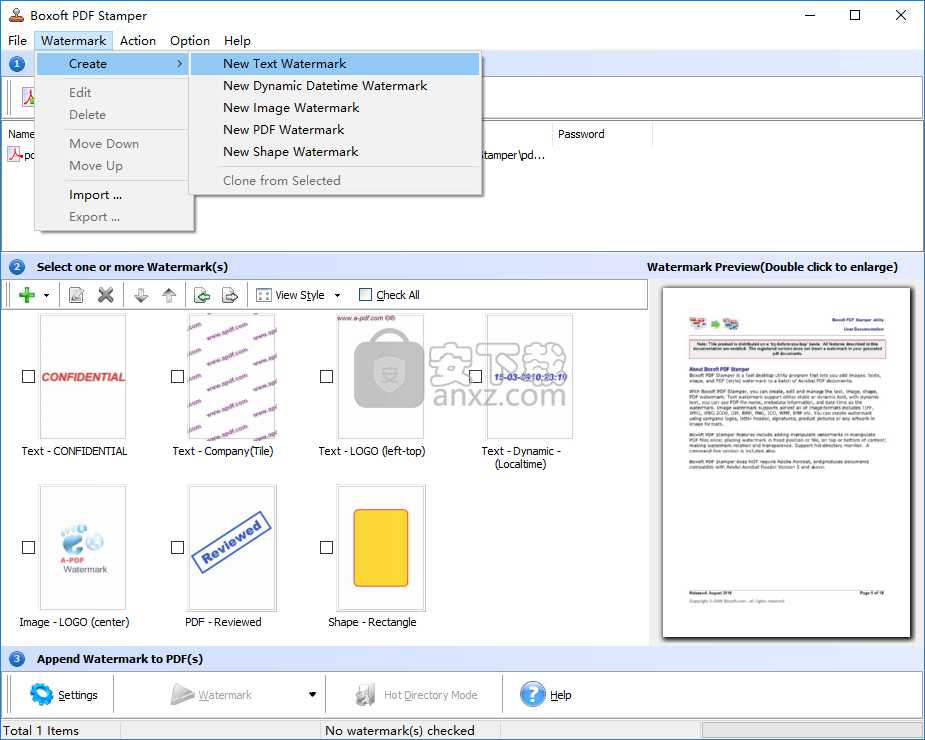Viewport: 925px width, 740px height.
Task: Click the step 1 number badge
Action: (17, 64)
